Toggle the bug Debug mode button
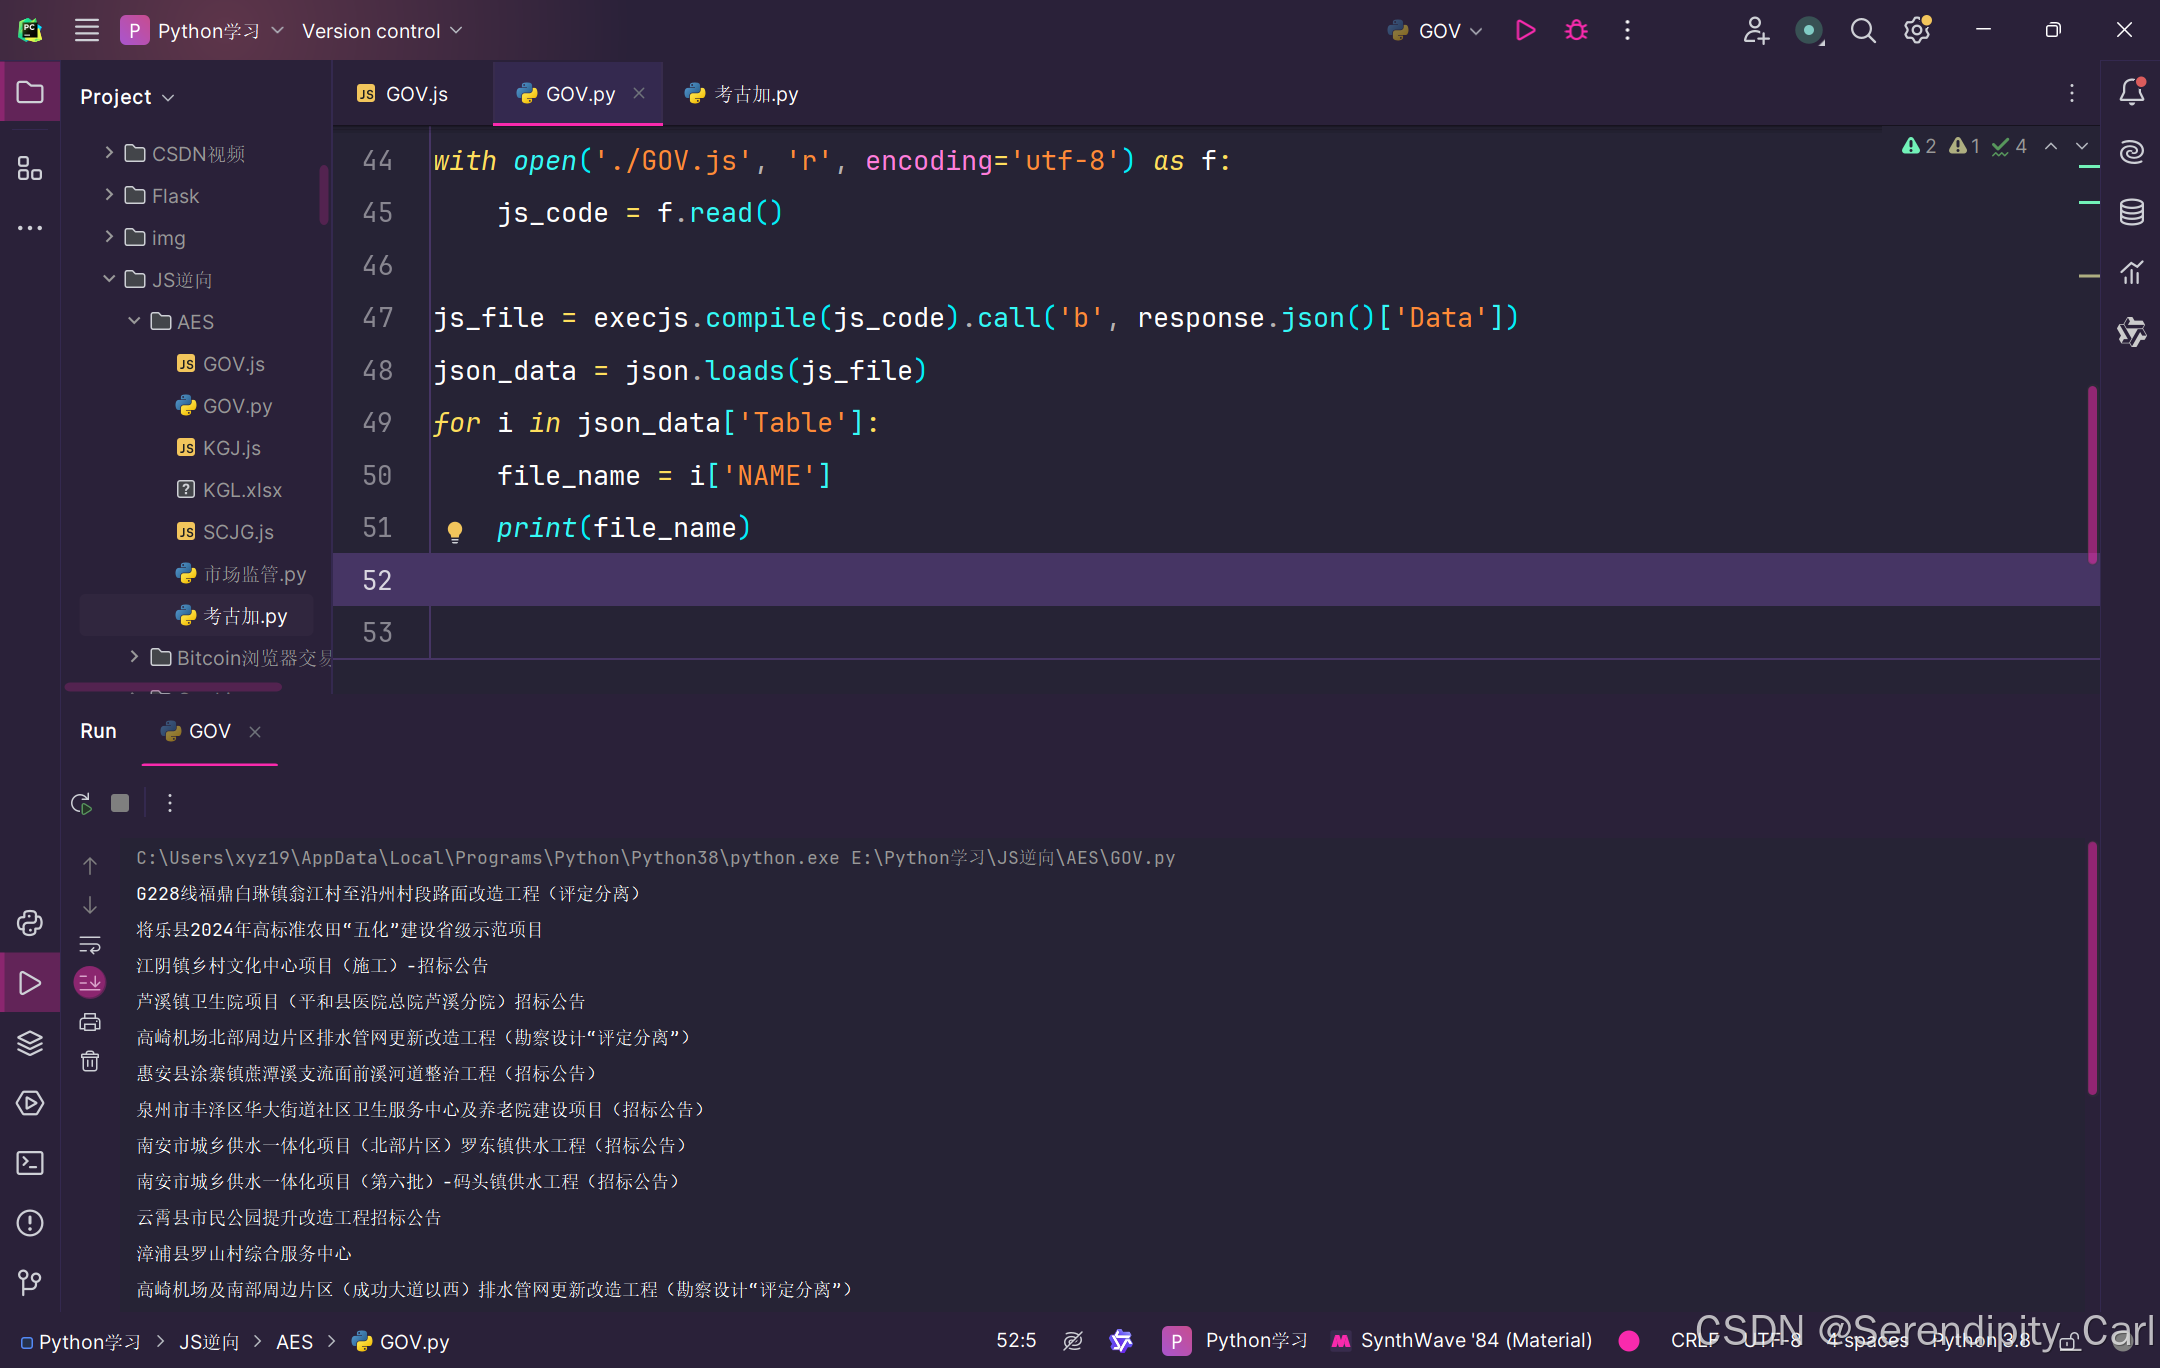2160x1368 pixels. pos(1576,30)
